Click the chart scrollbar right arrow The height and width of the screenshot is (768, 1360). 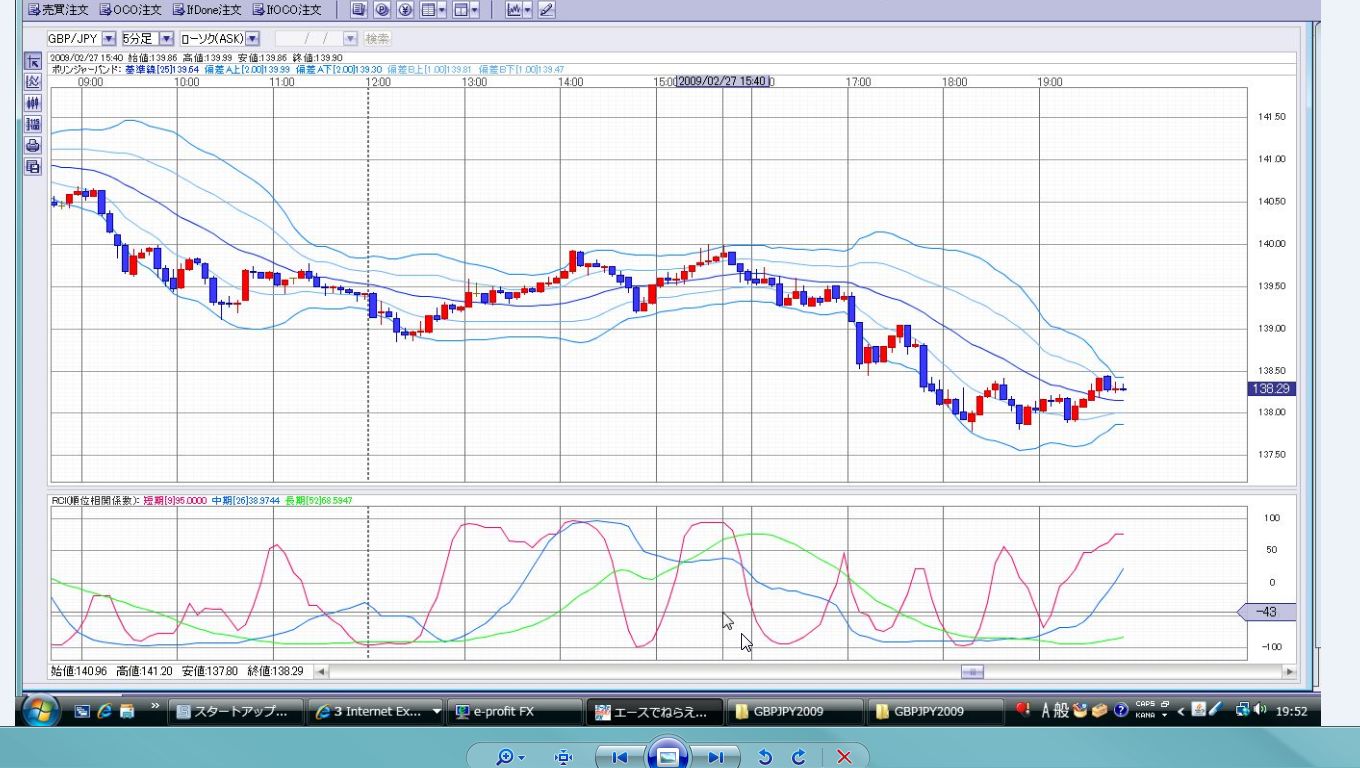(x=1289, y=672)
